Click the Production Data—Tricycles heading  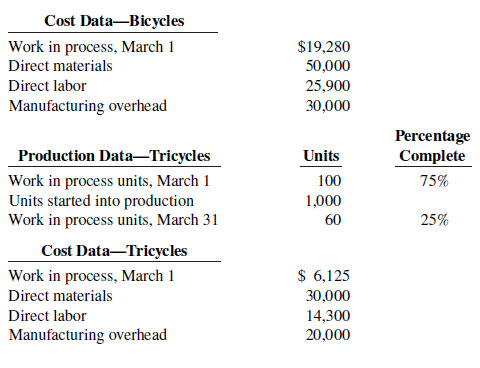click(x=114, y=156)
